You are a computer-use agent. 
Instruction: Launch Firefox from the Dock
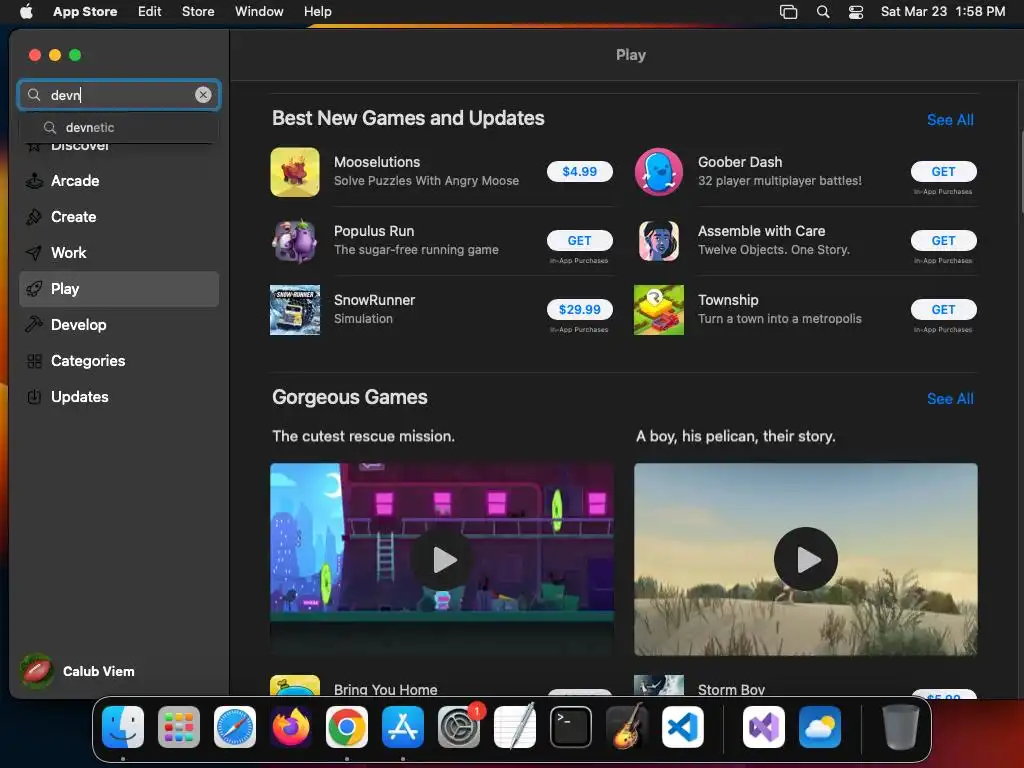(x=291, y=727)
